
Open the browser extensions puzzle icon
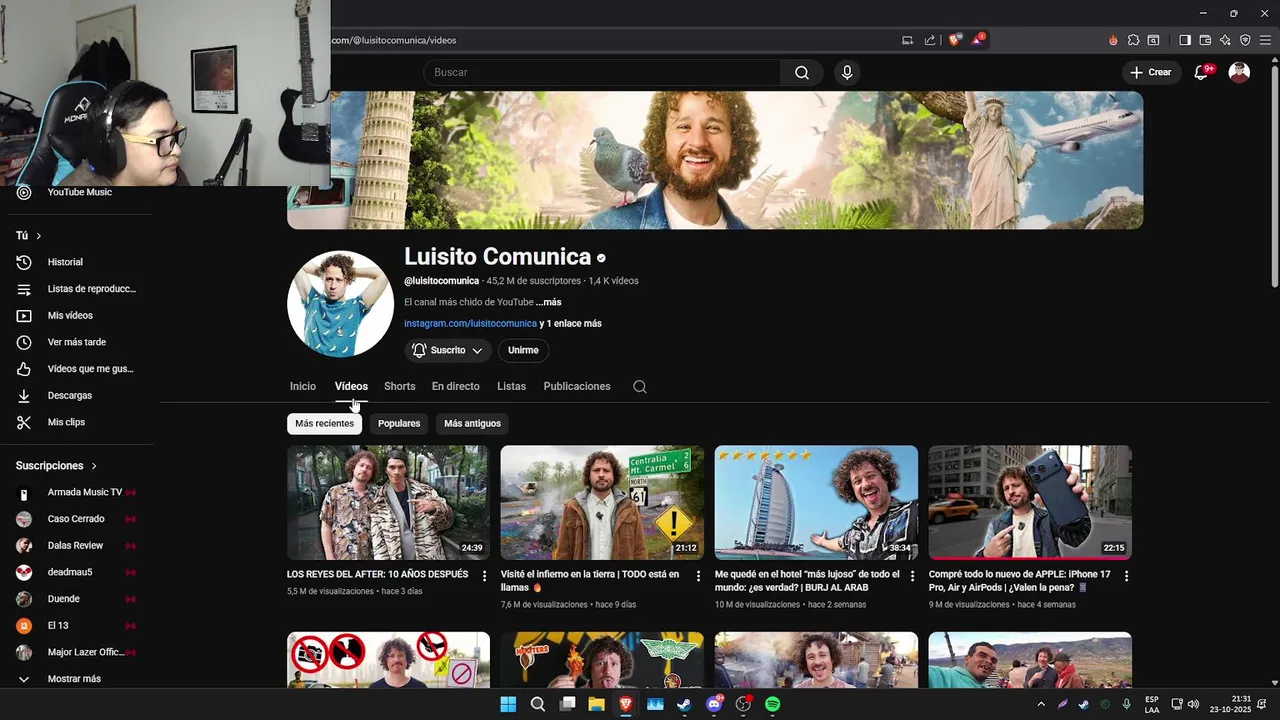(x=1133, y=40)
